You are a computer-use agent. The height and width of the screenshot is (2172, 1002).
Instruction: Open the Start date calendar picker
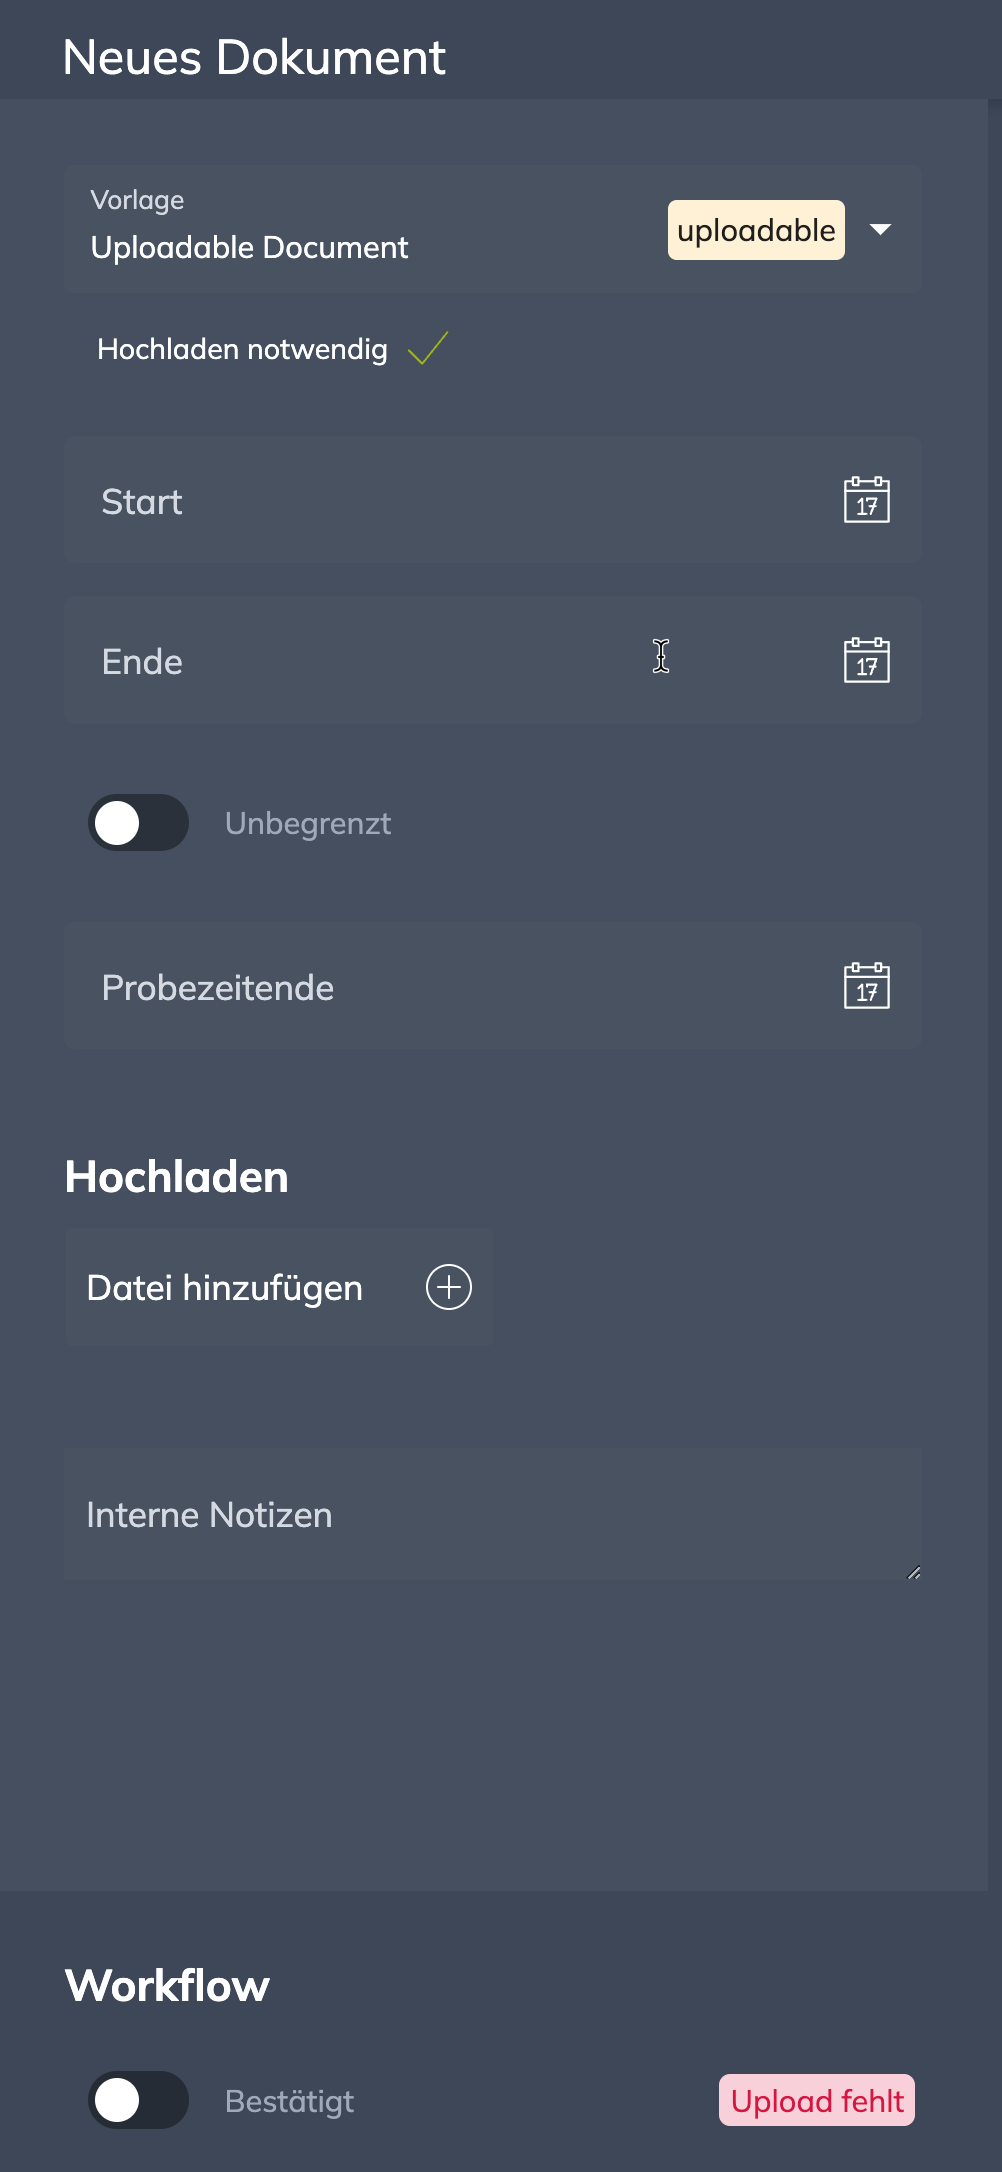[x=866, y=500]
